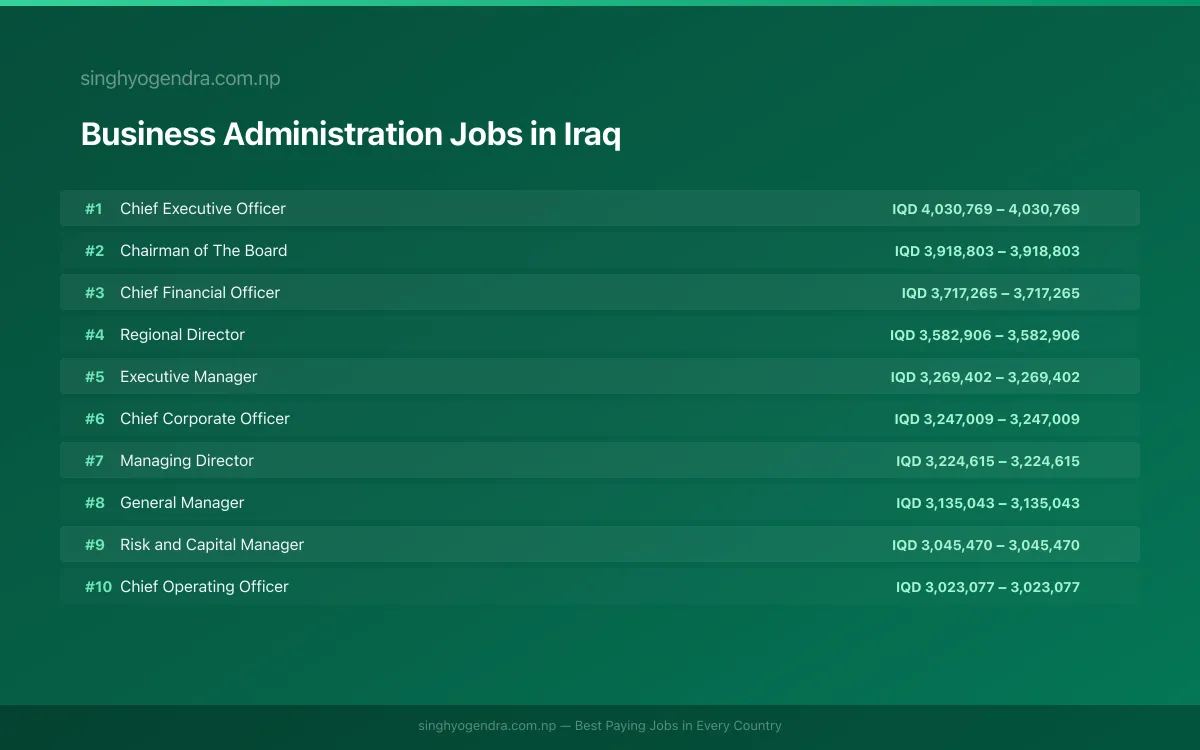Click the singhyogendra.com.np header text

[180, 79]
